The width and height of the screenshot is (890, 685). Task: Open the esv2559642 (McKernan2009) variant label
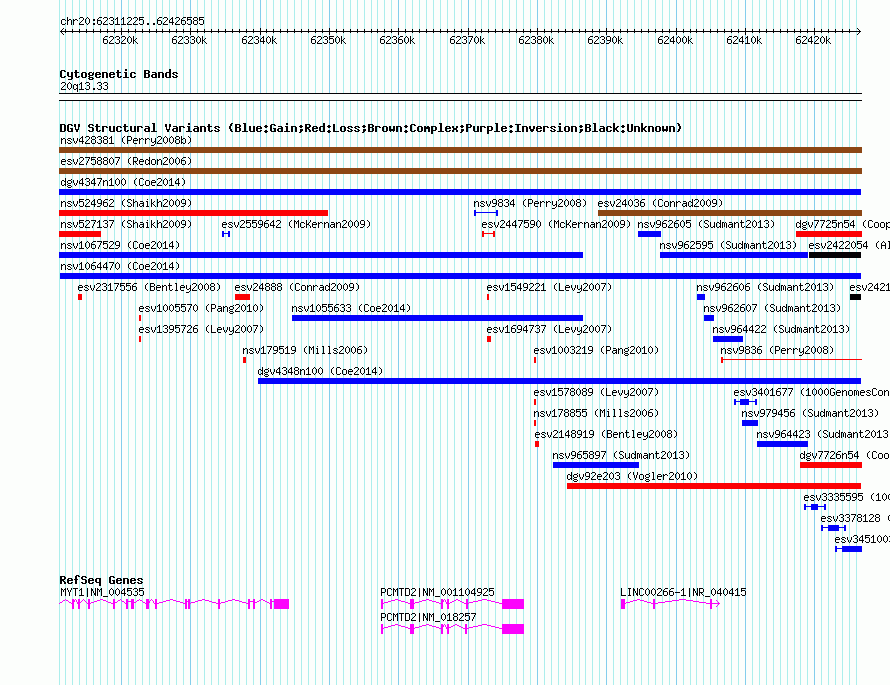pos(296,224)
